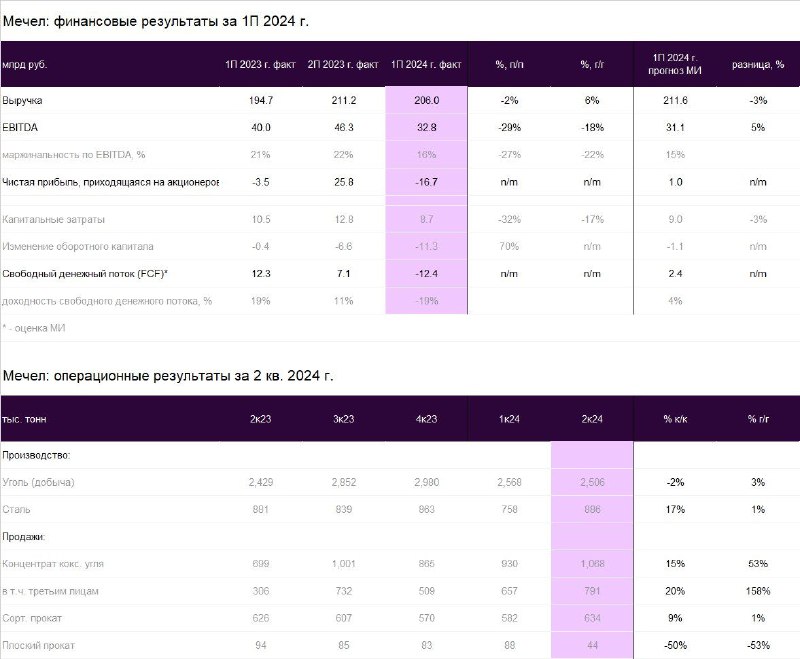Select 'доходность свободного денежного потока, %' label
The height and width of the screenshot is (659, 800).
point(107,301)
